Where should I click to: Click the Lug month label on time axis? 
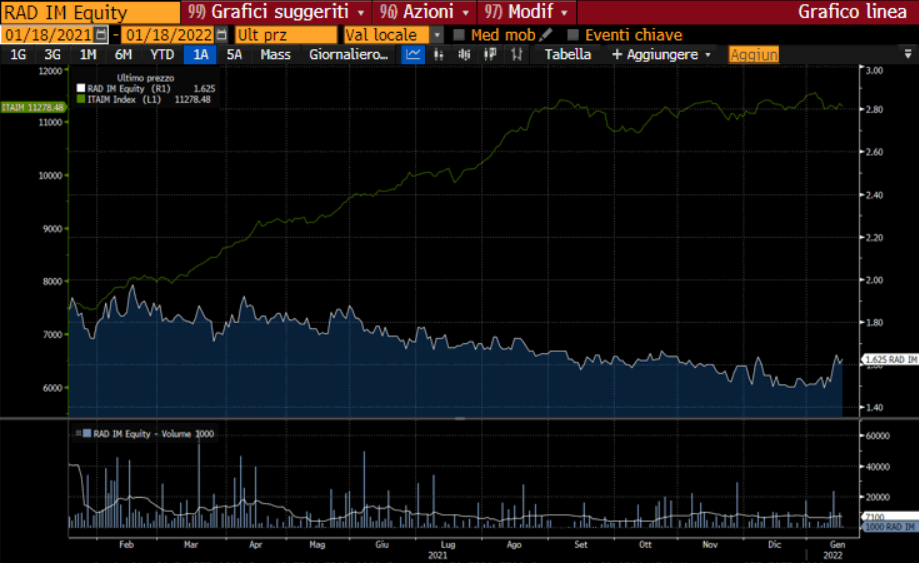448,544
